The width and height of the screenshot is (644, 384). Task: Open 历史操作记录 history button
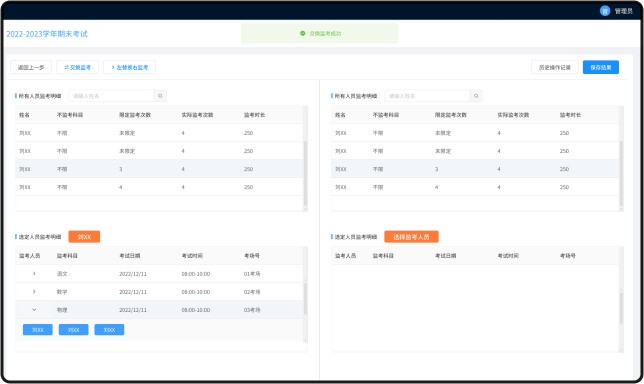[x=554, y=67]
